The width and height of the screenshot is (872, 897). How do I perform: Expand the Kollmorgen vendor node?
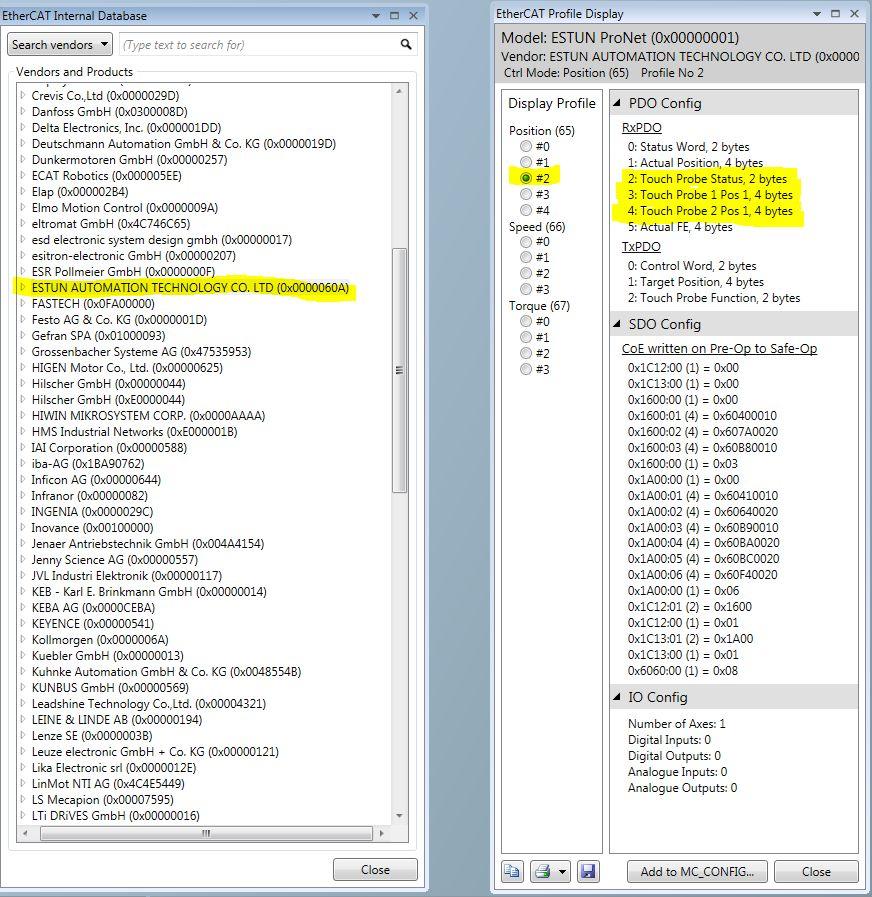coord(23,640)
